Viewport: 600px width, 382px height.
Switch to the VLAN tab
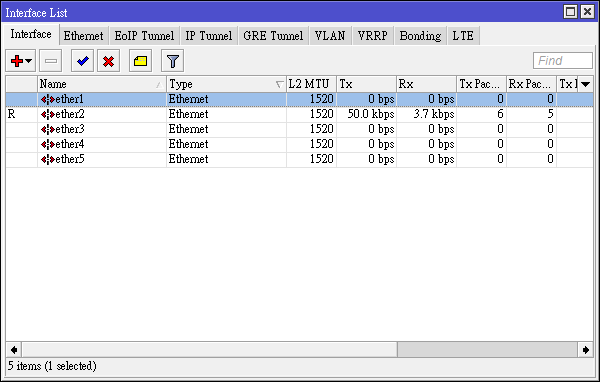click(x=330, y=36)
